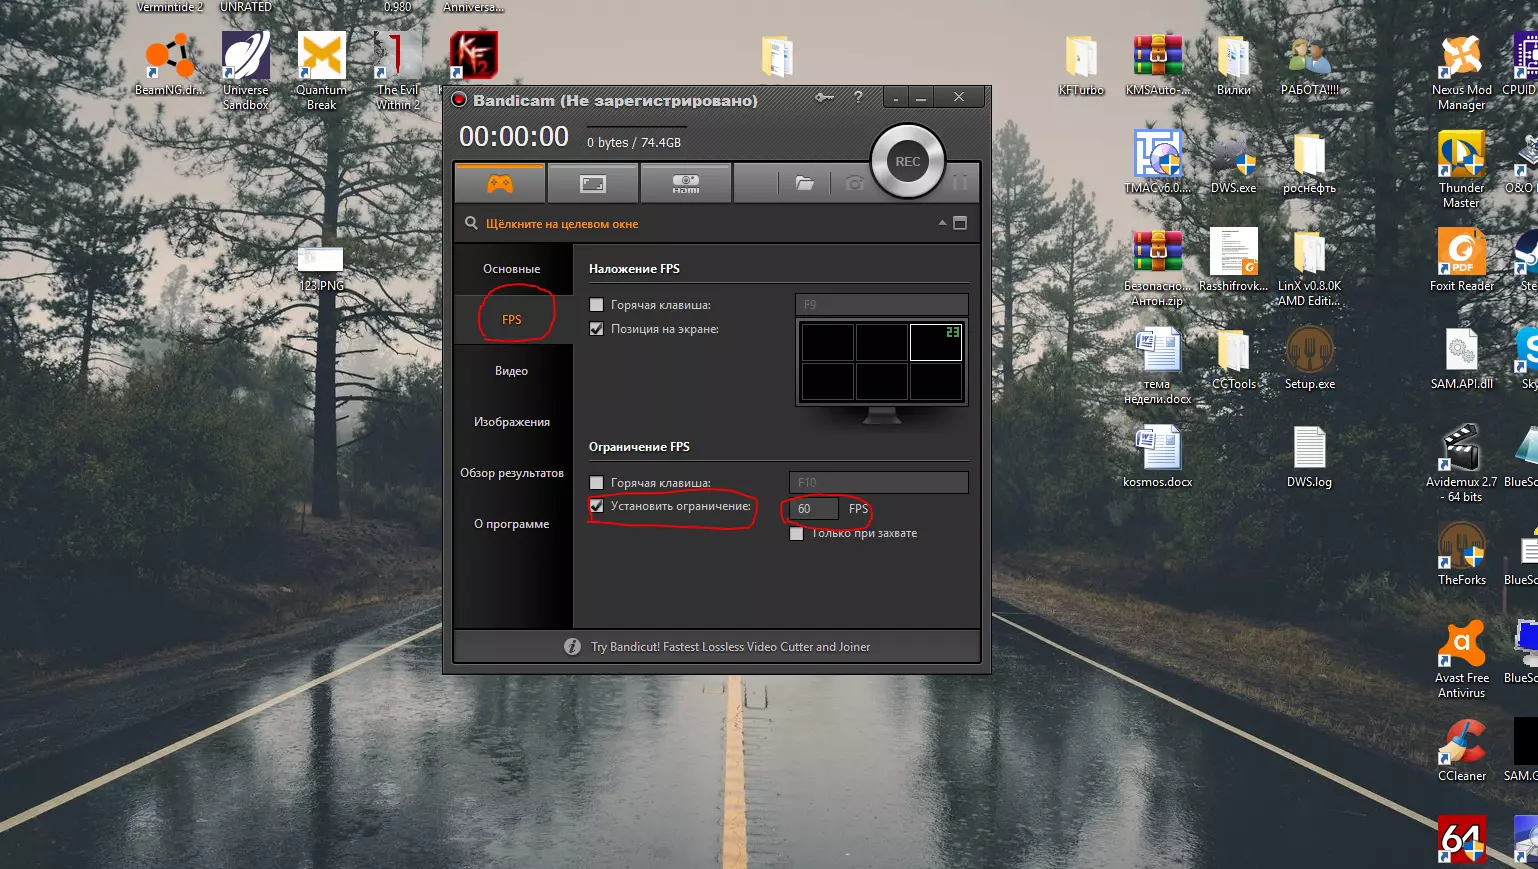Select the 123.PNG file on desktop
The image size is (1538, 869).
(x=321, y=268)
